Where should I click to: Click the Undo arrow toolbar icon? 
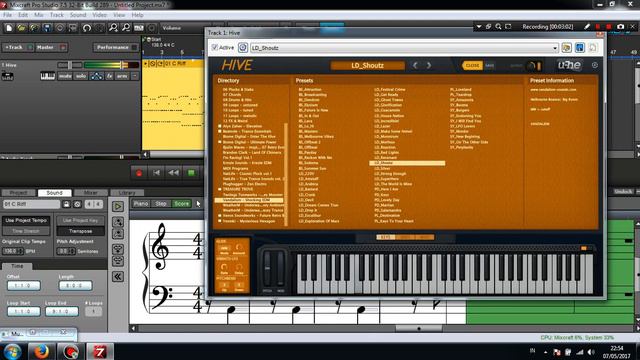point(87,28)
